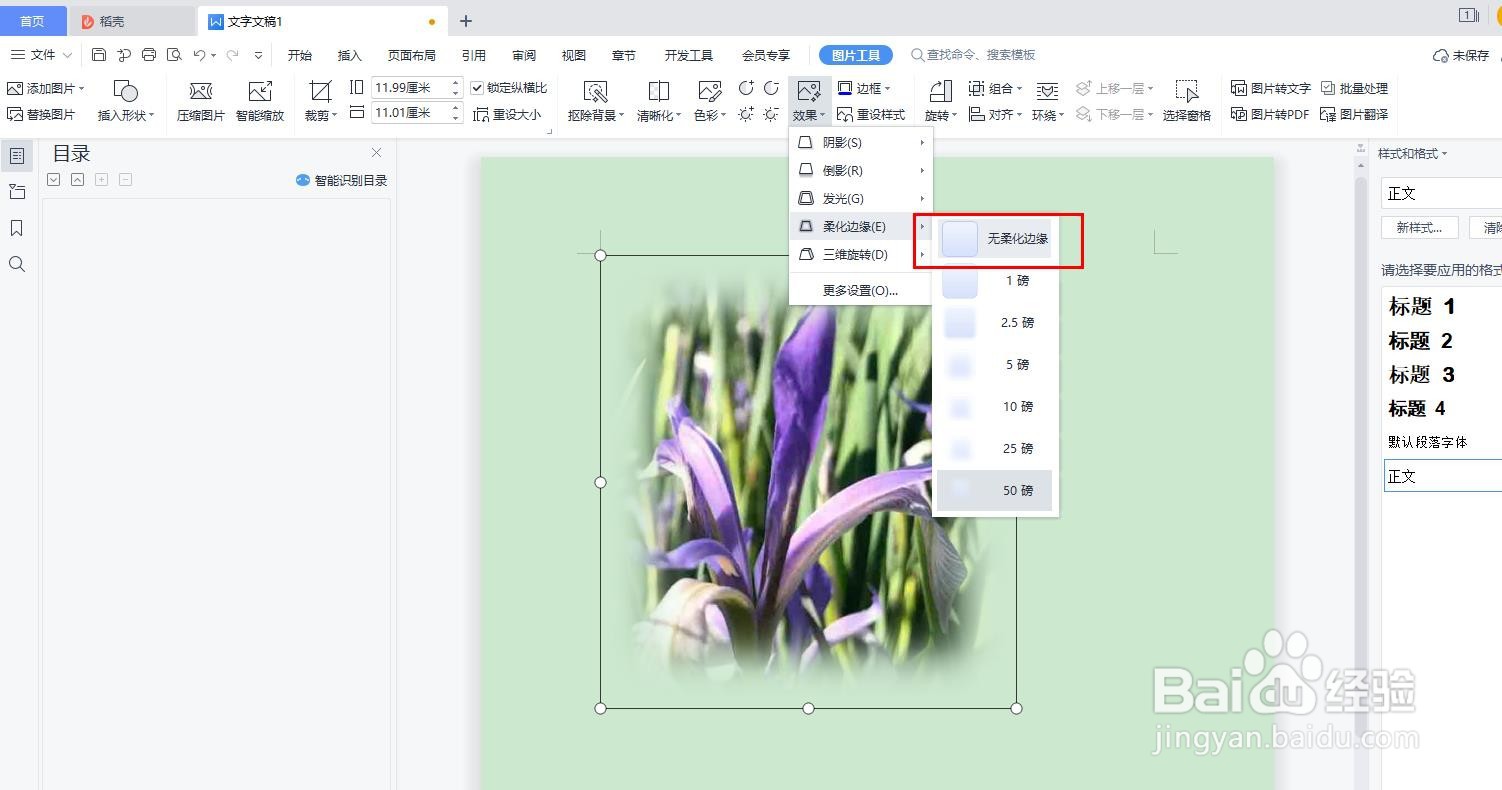Viewport: 1502px width, 790px height.
Task: Click decrease brightness sun icon
Action: pyautogui.click(x=771, y=114)
